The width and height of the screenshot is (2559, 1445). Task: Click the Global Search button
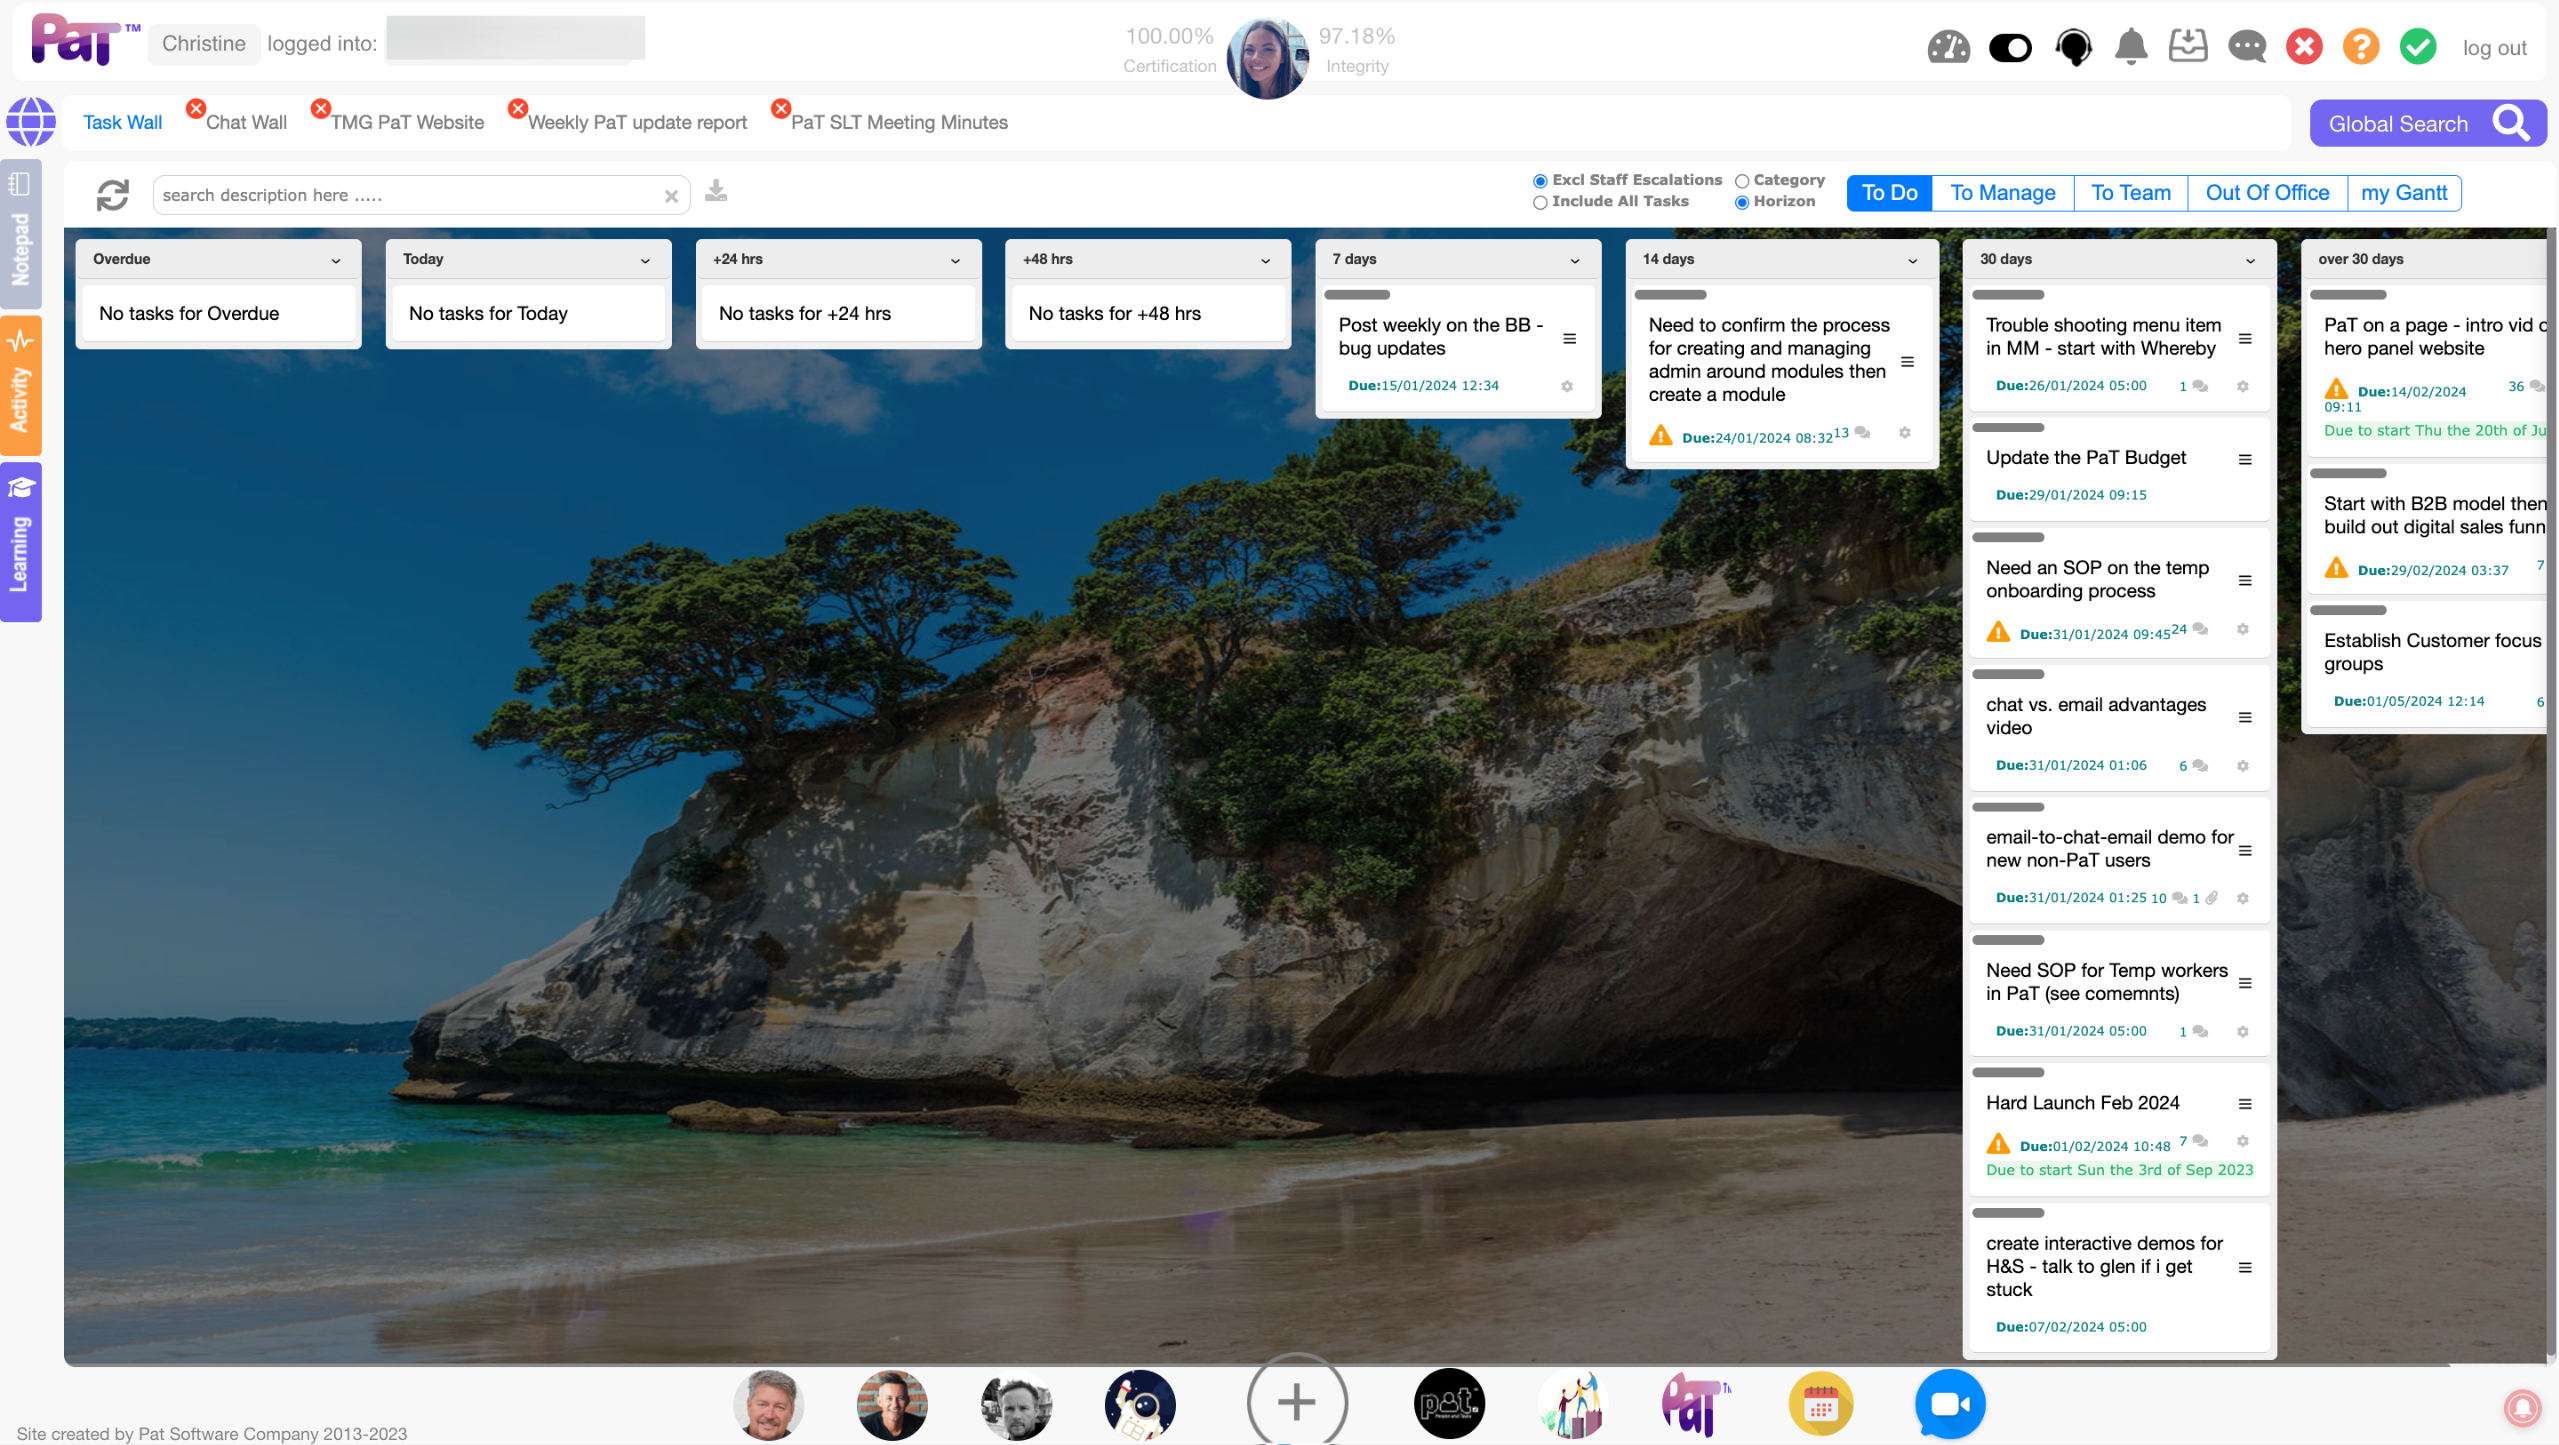2427,124
